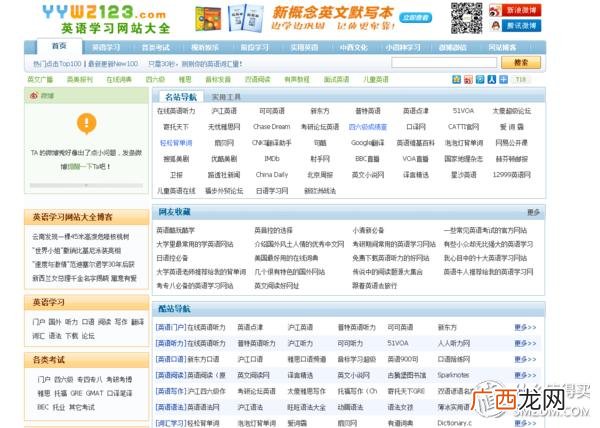
Task: Open the 新浪微博 red button
Action: [515, 10]
